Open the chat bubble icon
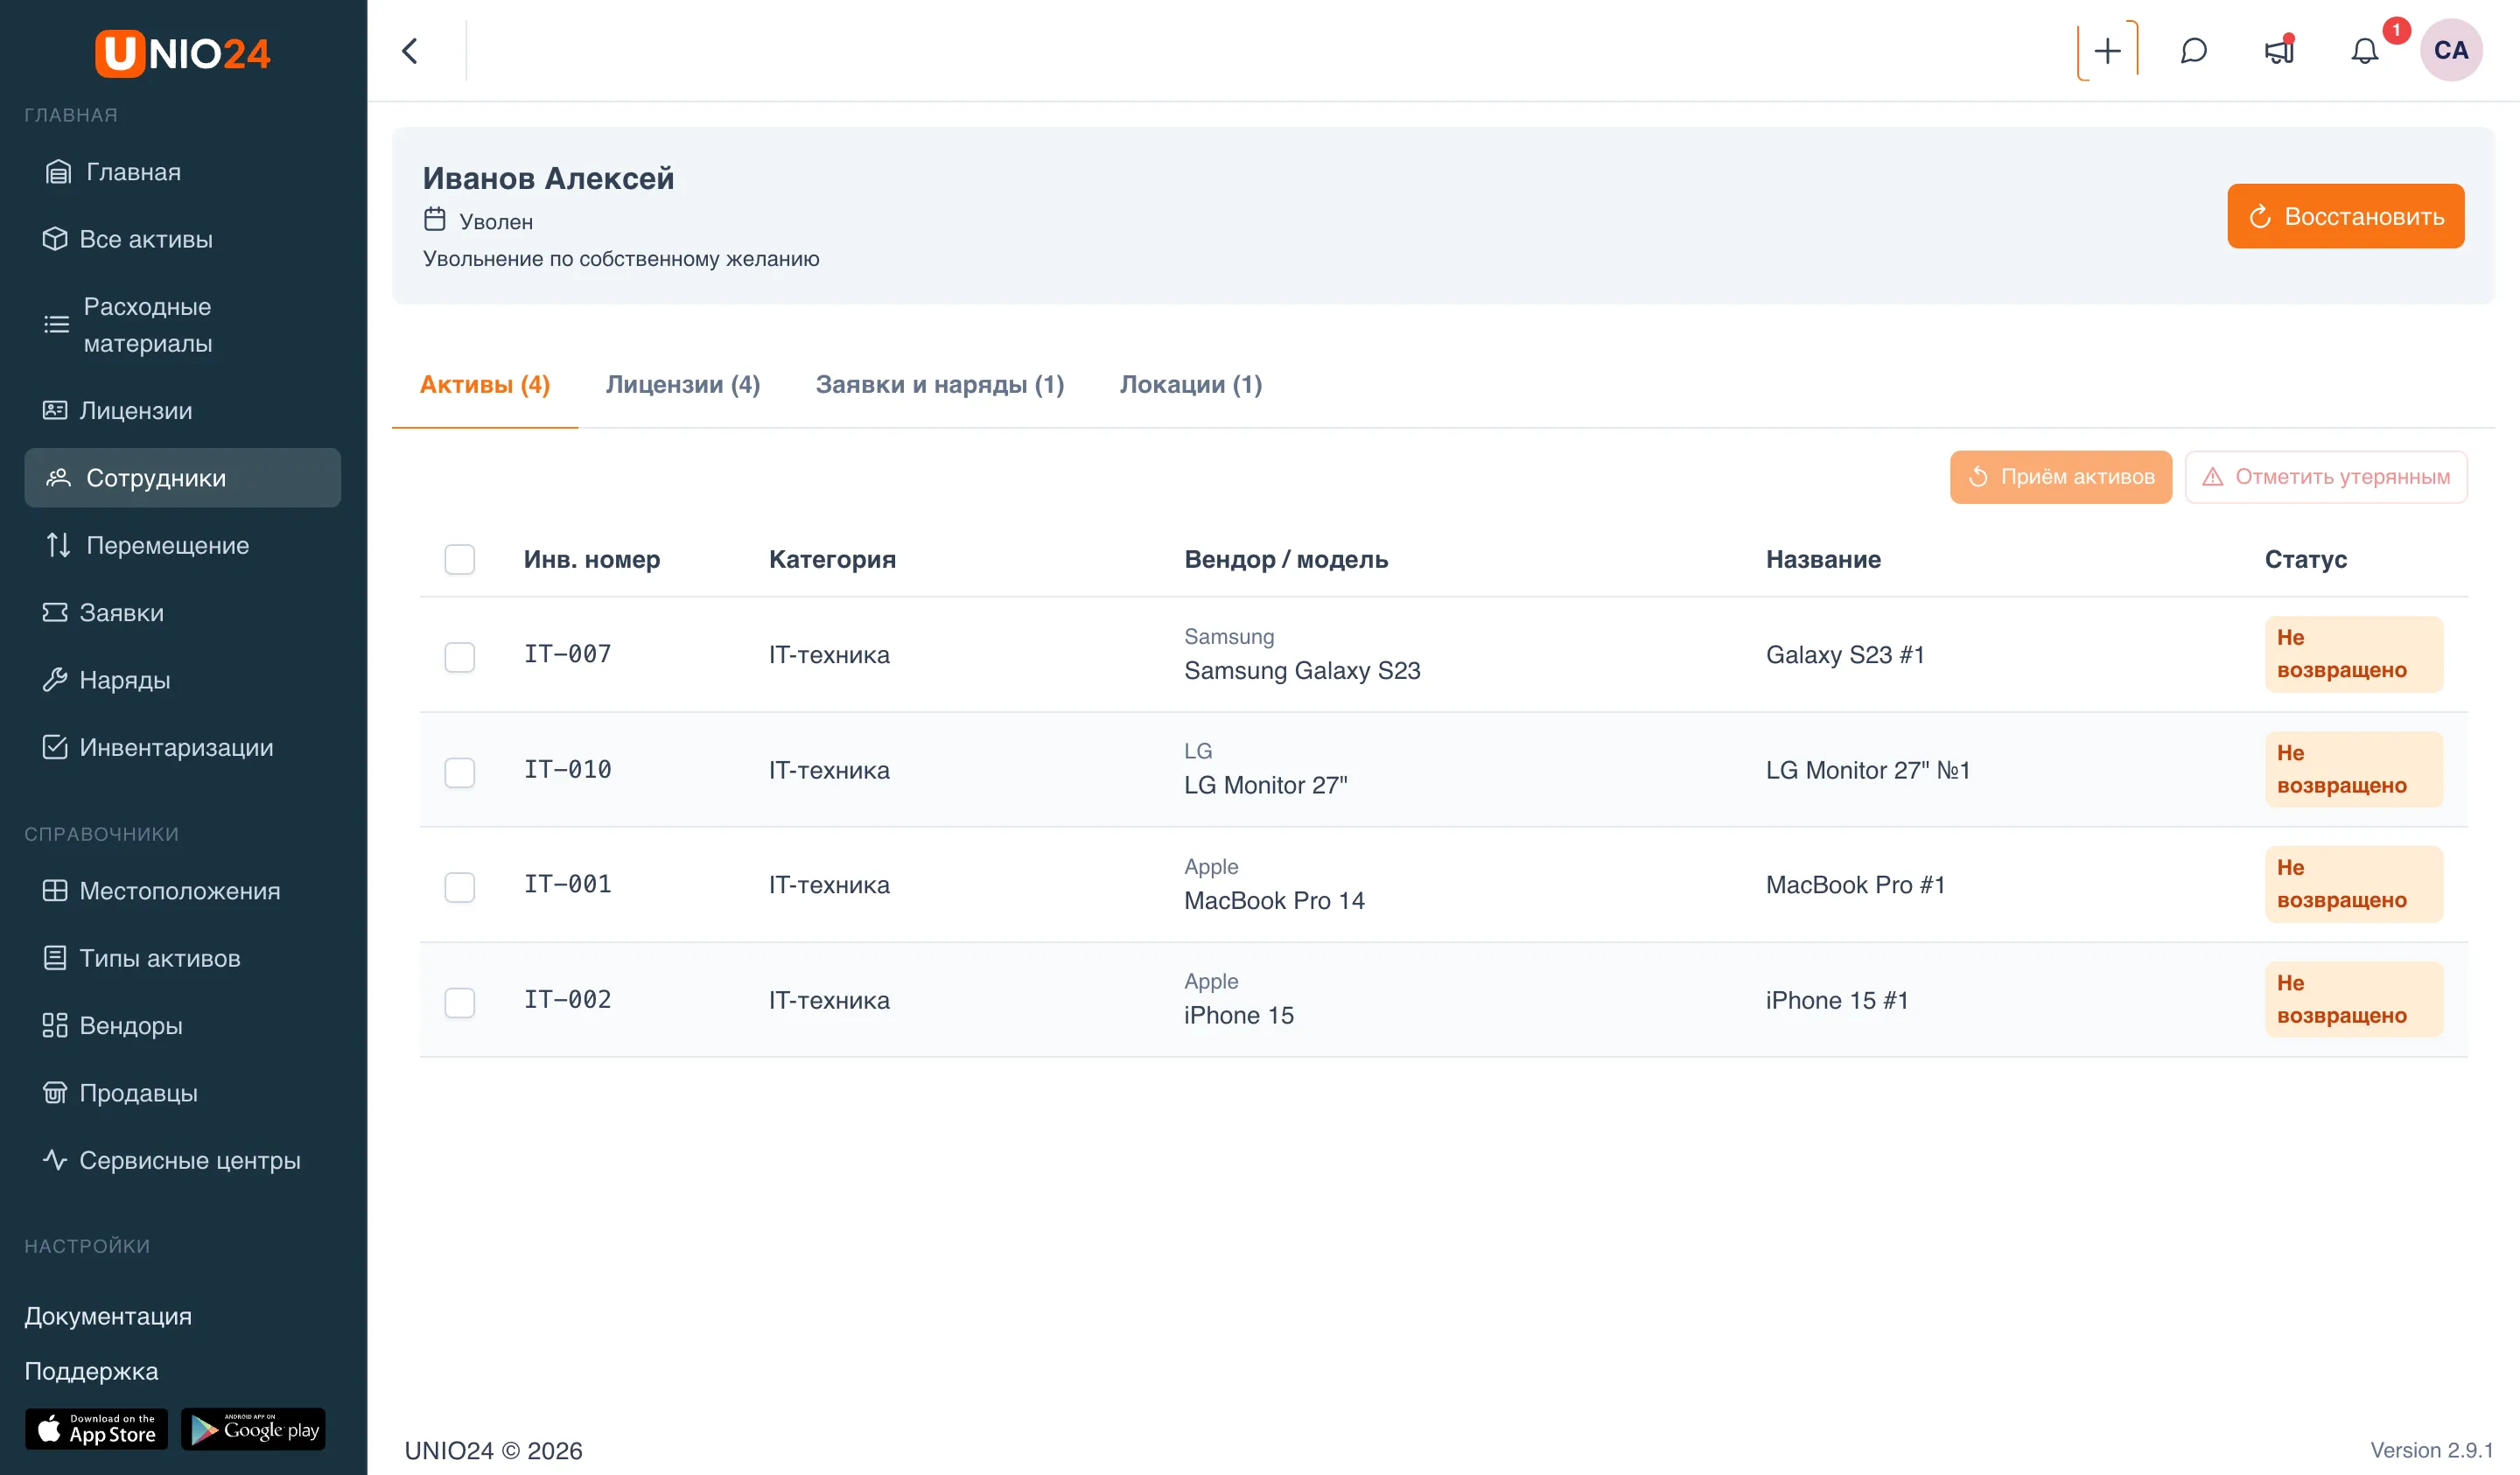 (2193, 51)
